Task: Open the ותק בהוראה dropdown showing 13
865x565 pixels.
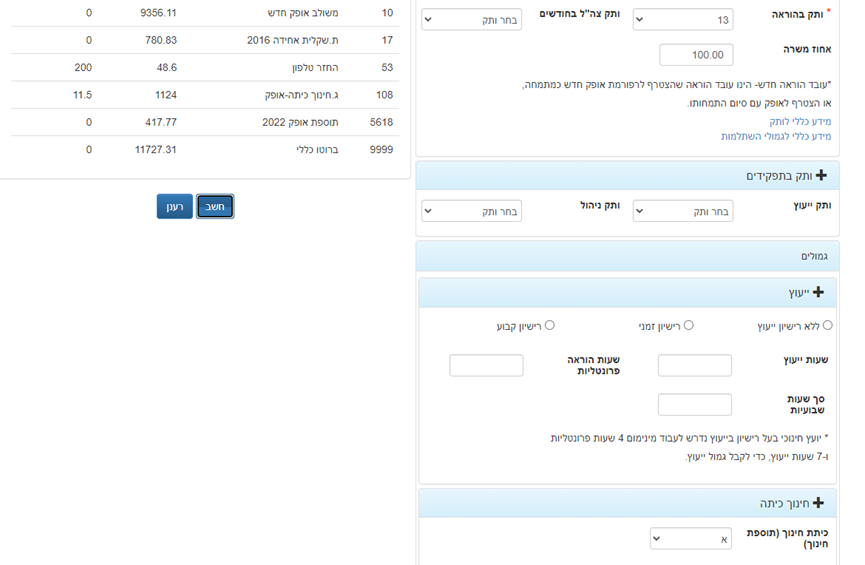Action: click(683, 20)
